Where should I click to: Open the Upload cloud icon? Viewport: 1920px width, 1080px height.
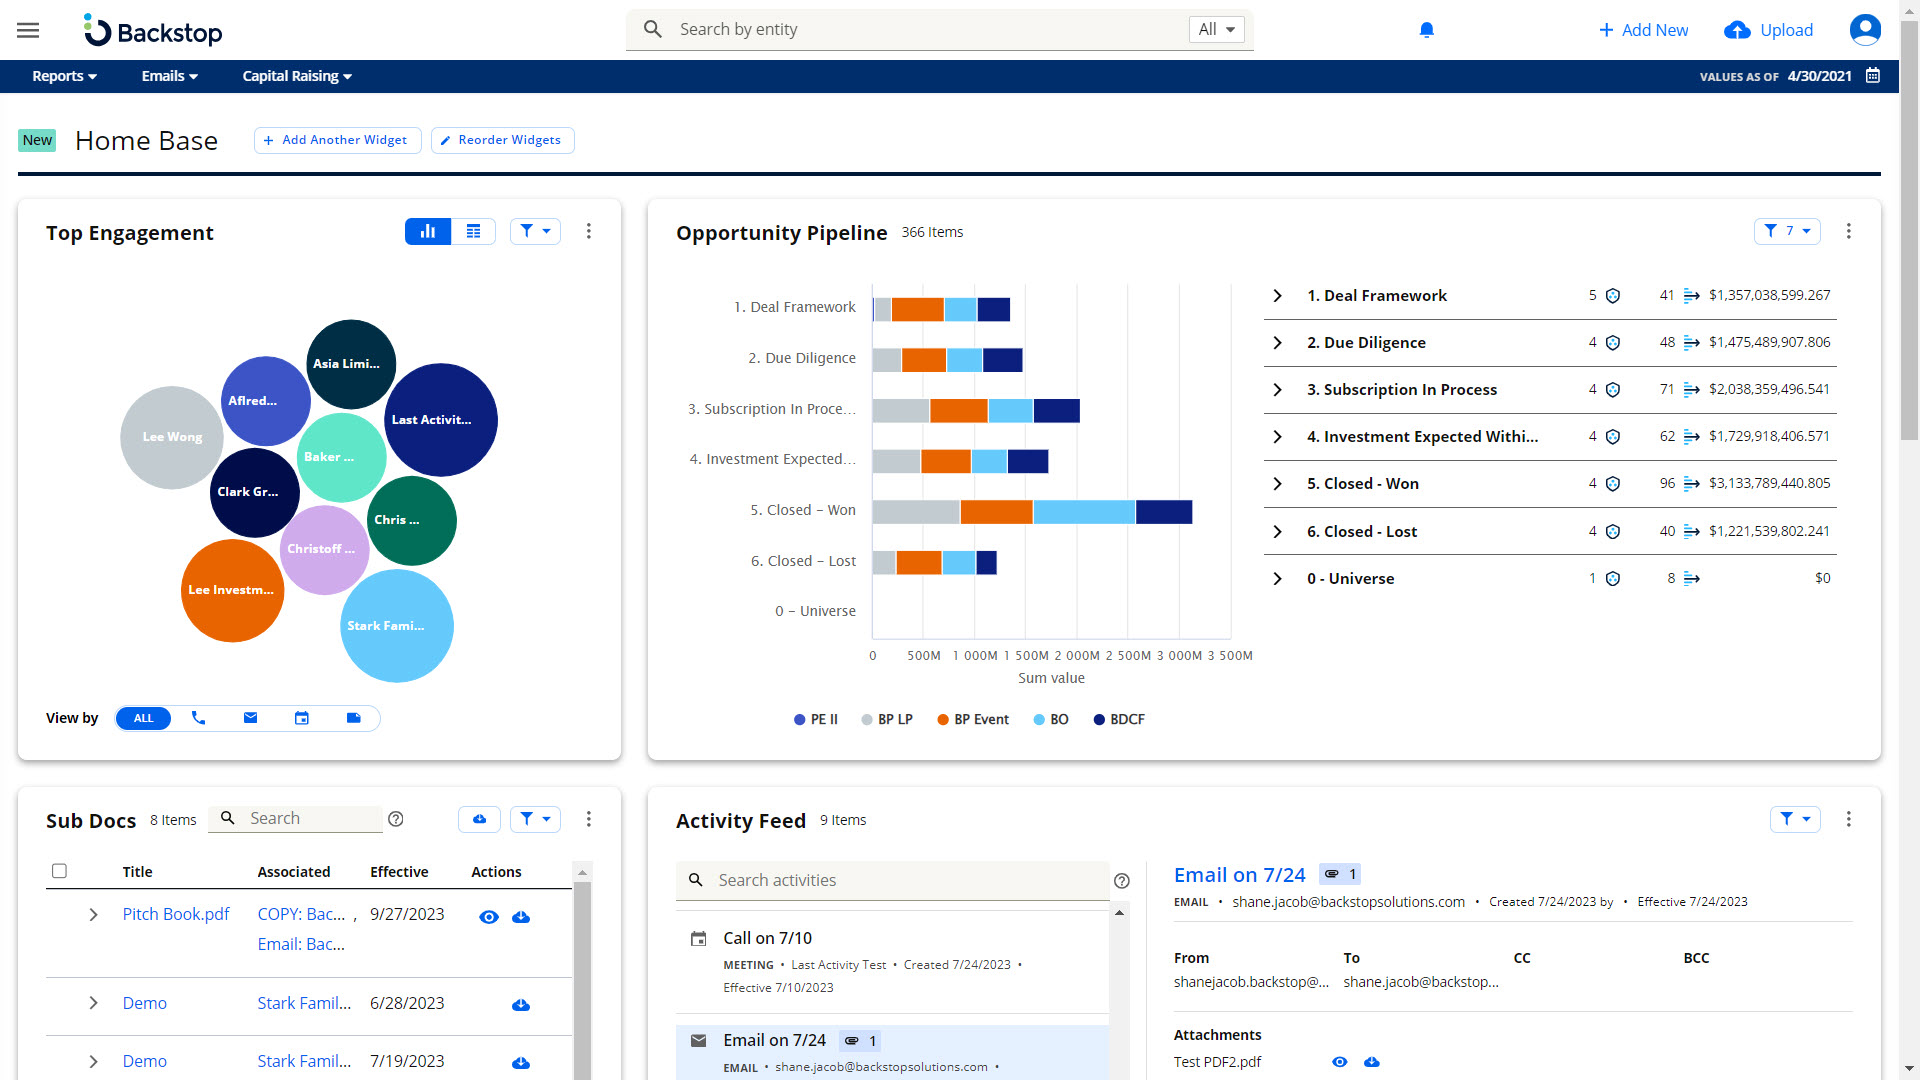coord(1737,30)
